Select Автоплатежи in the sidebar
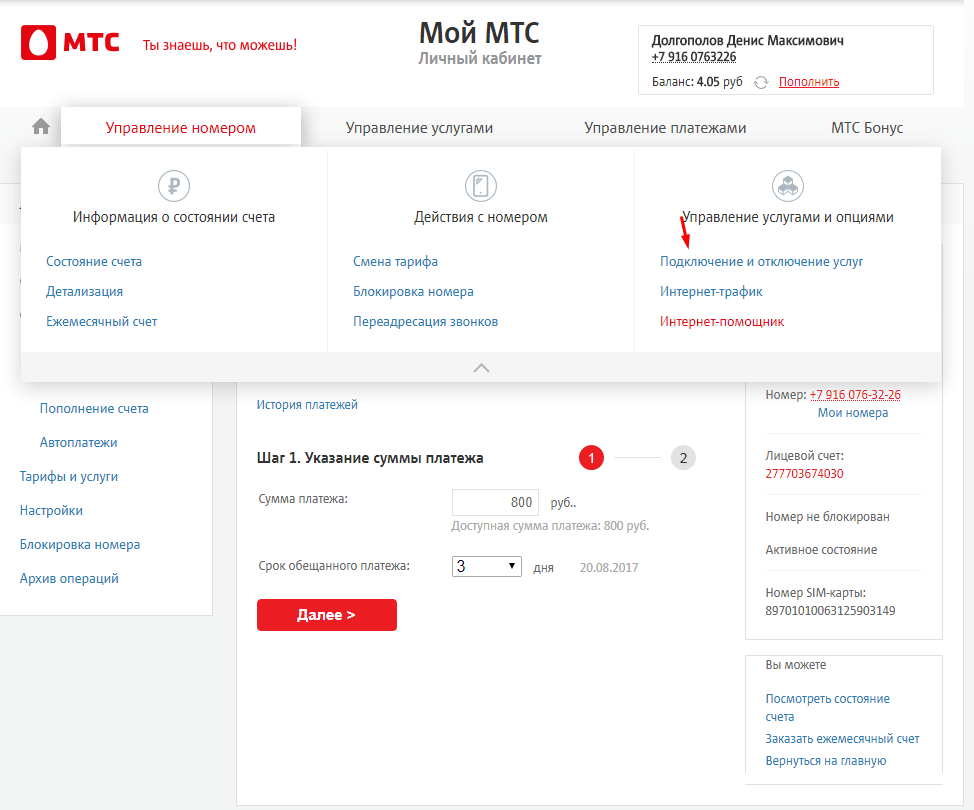The width and height of the screenshot is (974, 810). tap(79, 442)
